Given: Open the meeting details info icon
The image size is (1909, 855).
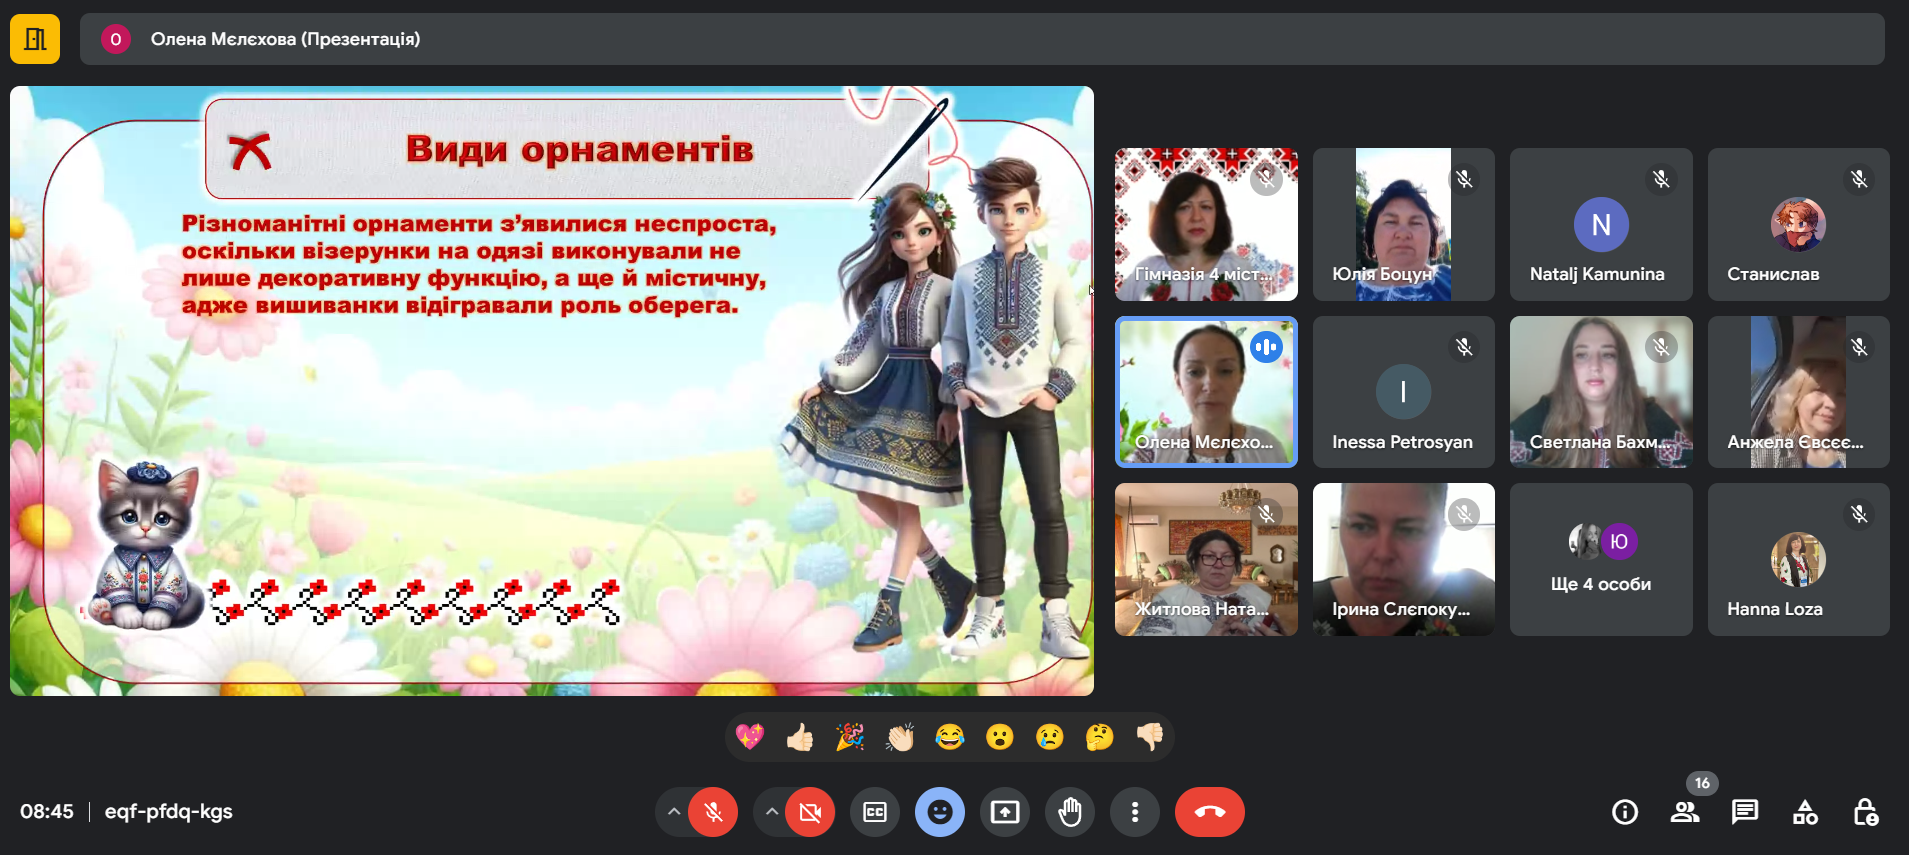Looking at the screenshot, I should 1625,812.
